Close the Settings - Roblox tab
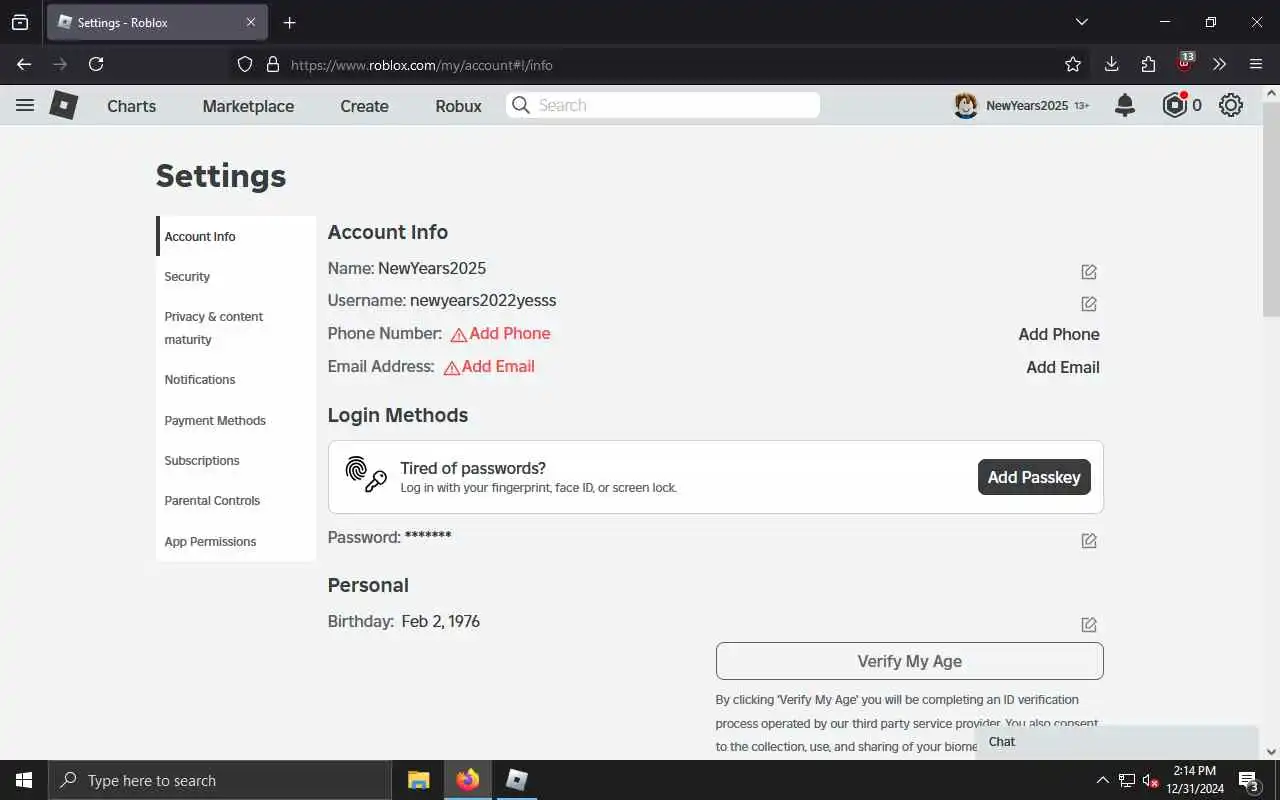The image size is (1280, 800). pyautogui.click(x=251, y=22)
